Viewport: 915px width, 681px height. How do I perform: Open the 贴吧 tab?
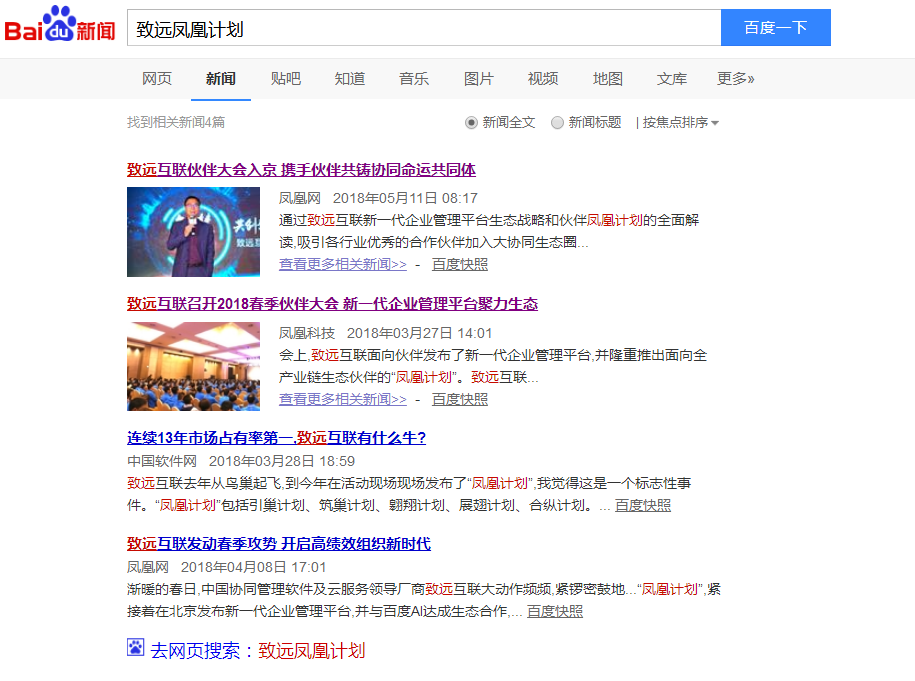pyautogui.click(x=285, y=79)
